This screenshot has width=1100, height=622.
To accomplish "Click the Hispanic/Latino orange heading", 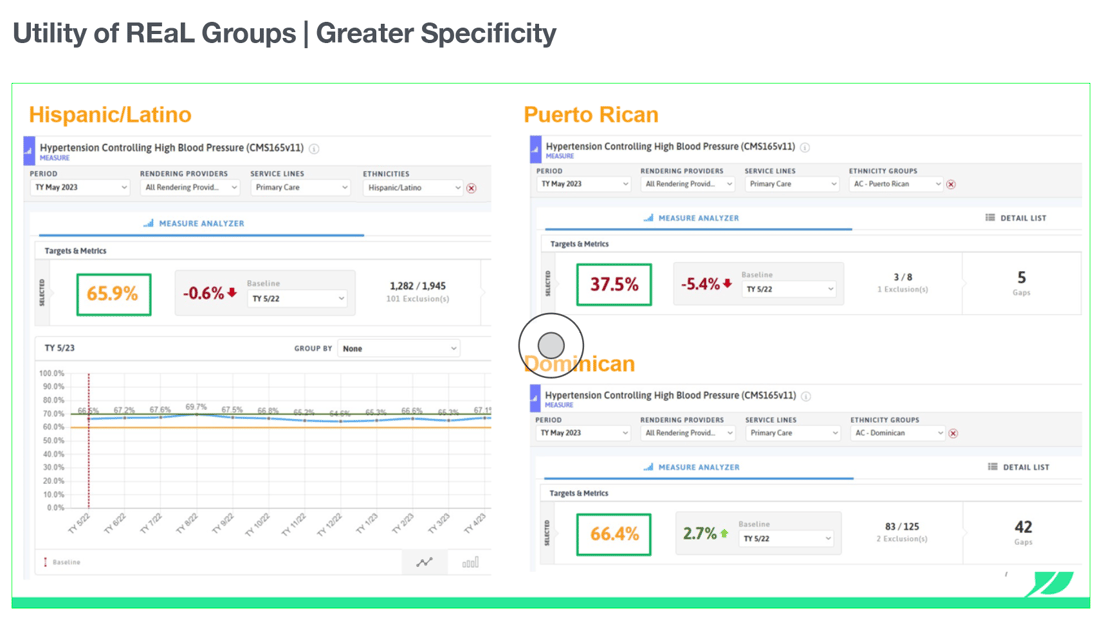I will click(110, 114).
